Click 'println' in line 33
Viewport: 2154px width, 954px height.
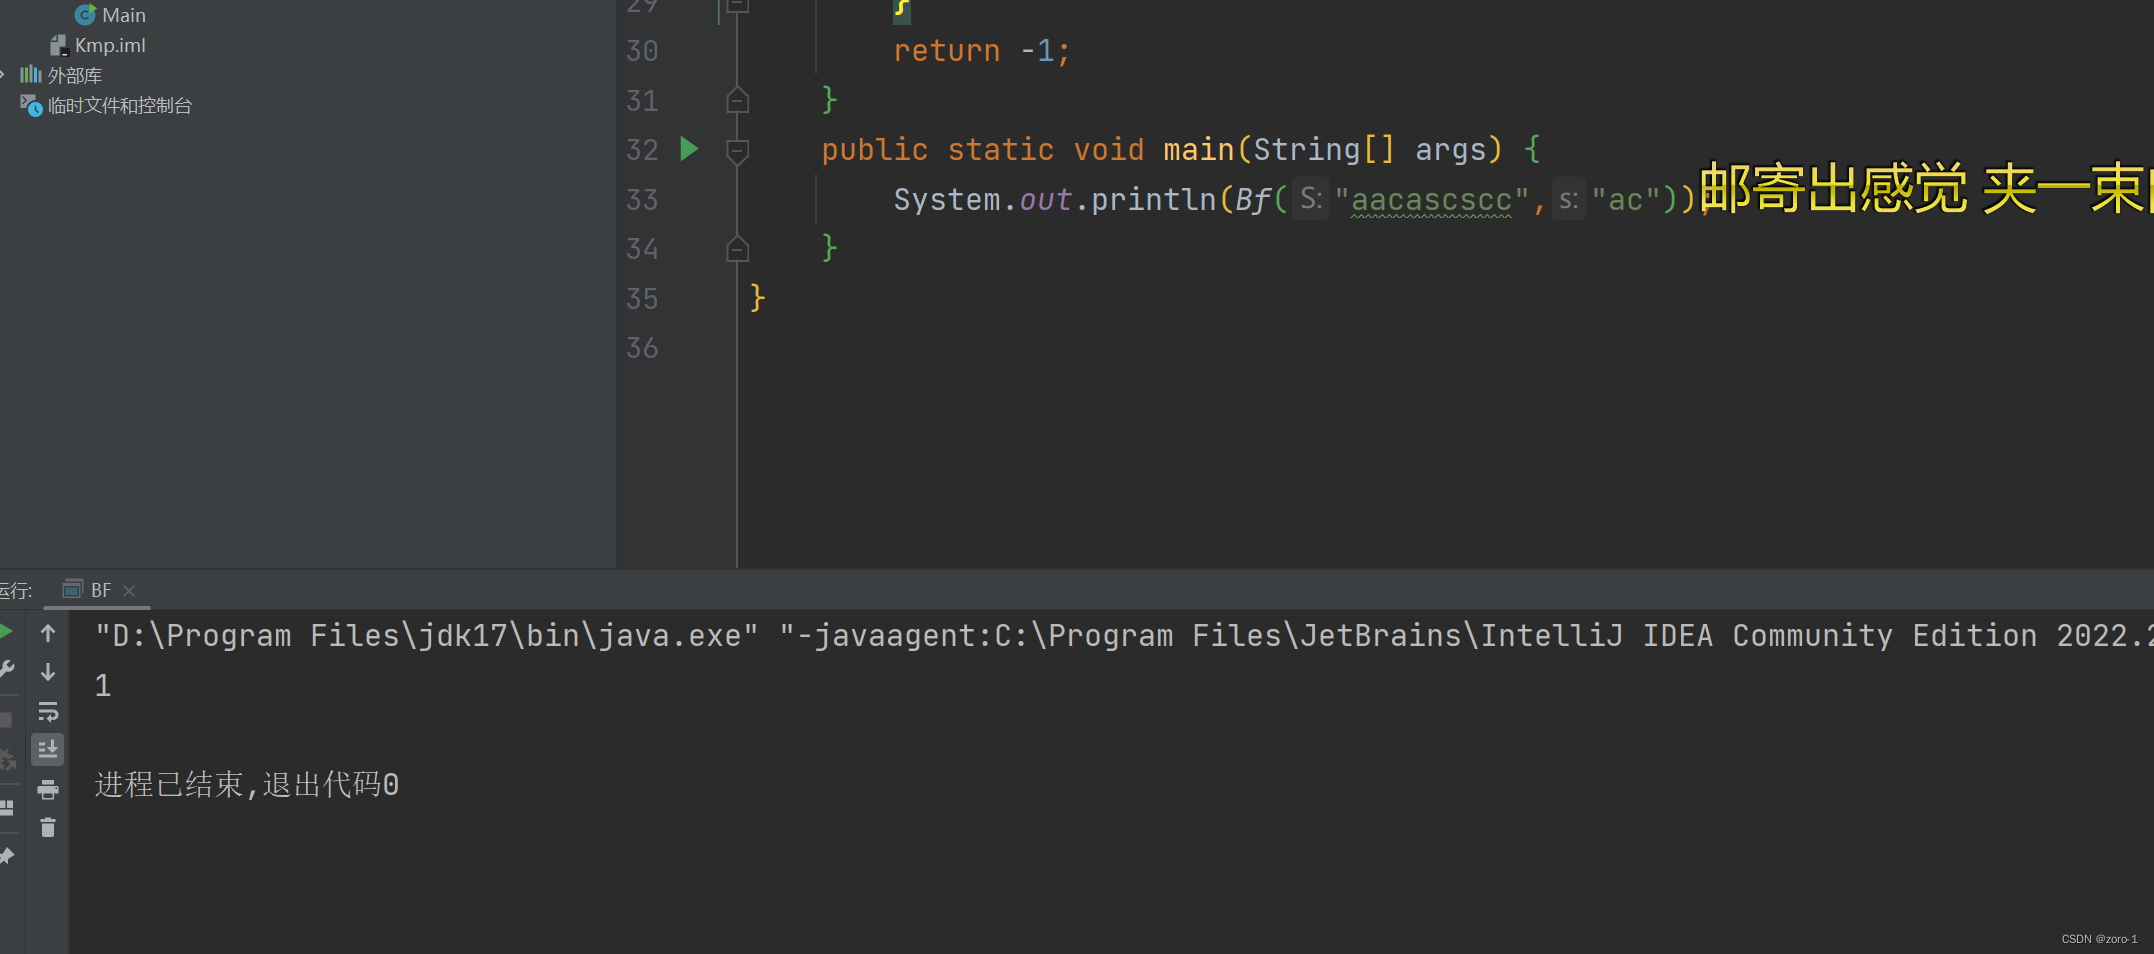[x=1153, y=200]
